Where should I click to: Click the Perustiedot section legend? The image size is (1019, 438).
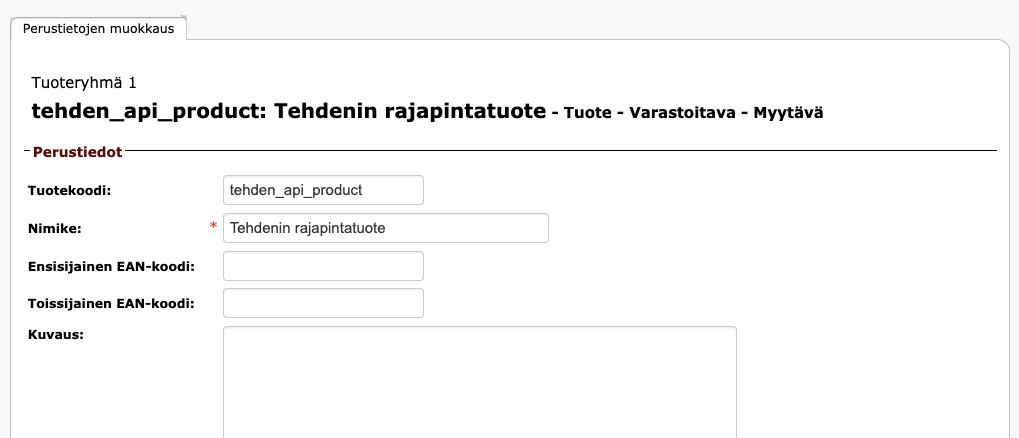pos(77,152)
